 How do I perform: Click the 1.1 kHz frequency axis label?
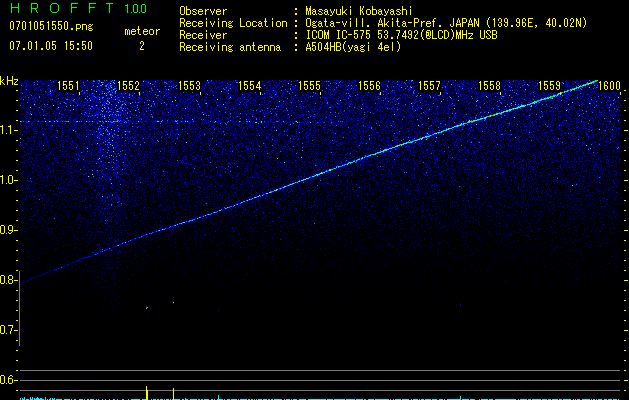8,130
